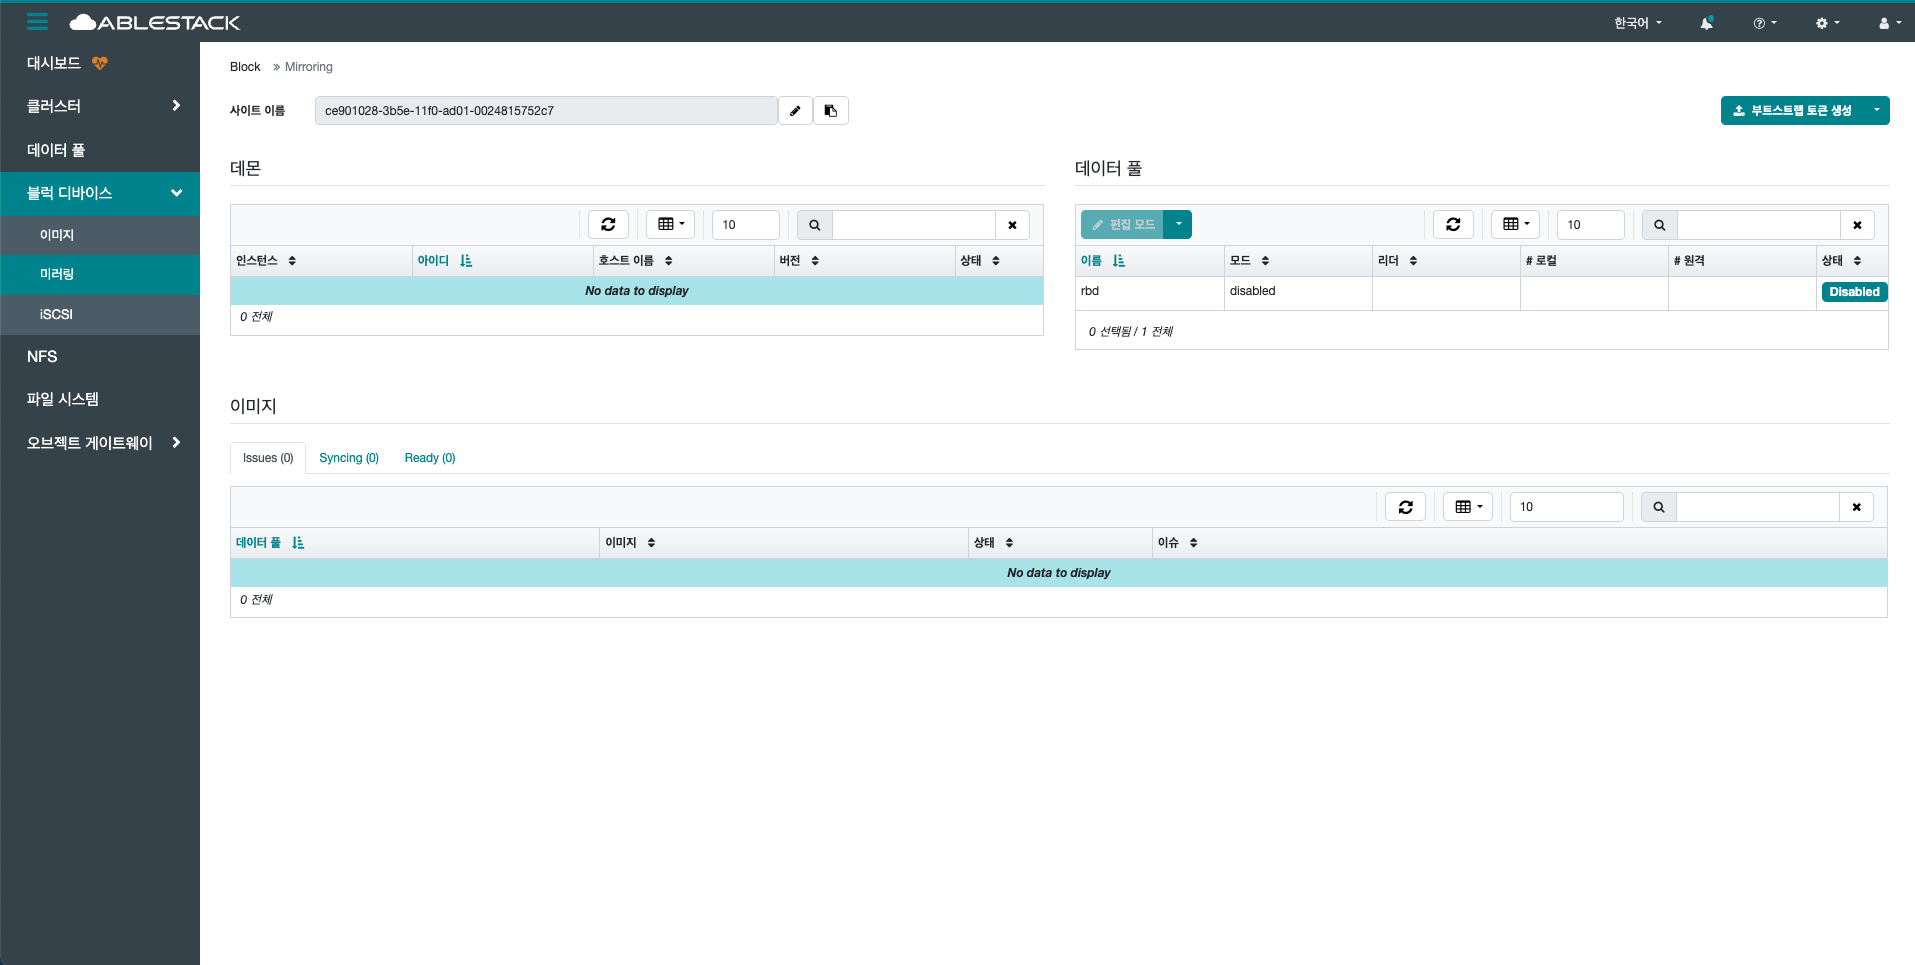Click the data pool search input field
This screenshot has width=1915, height=965.
(1758, 225)
